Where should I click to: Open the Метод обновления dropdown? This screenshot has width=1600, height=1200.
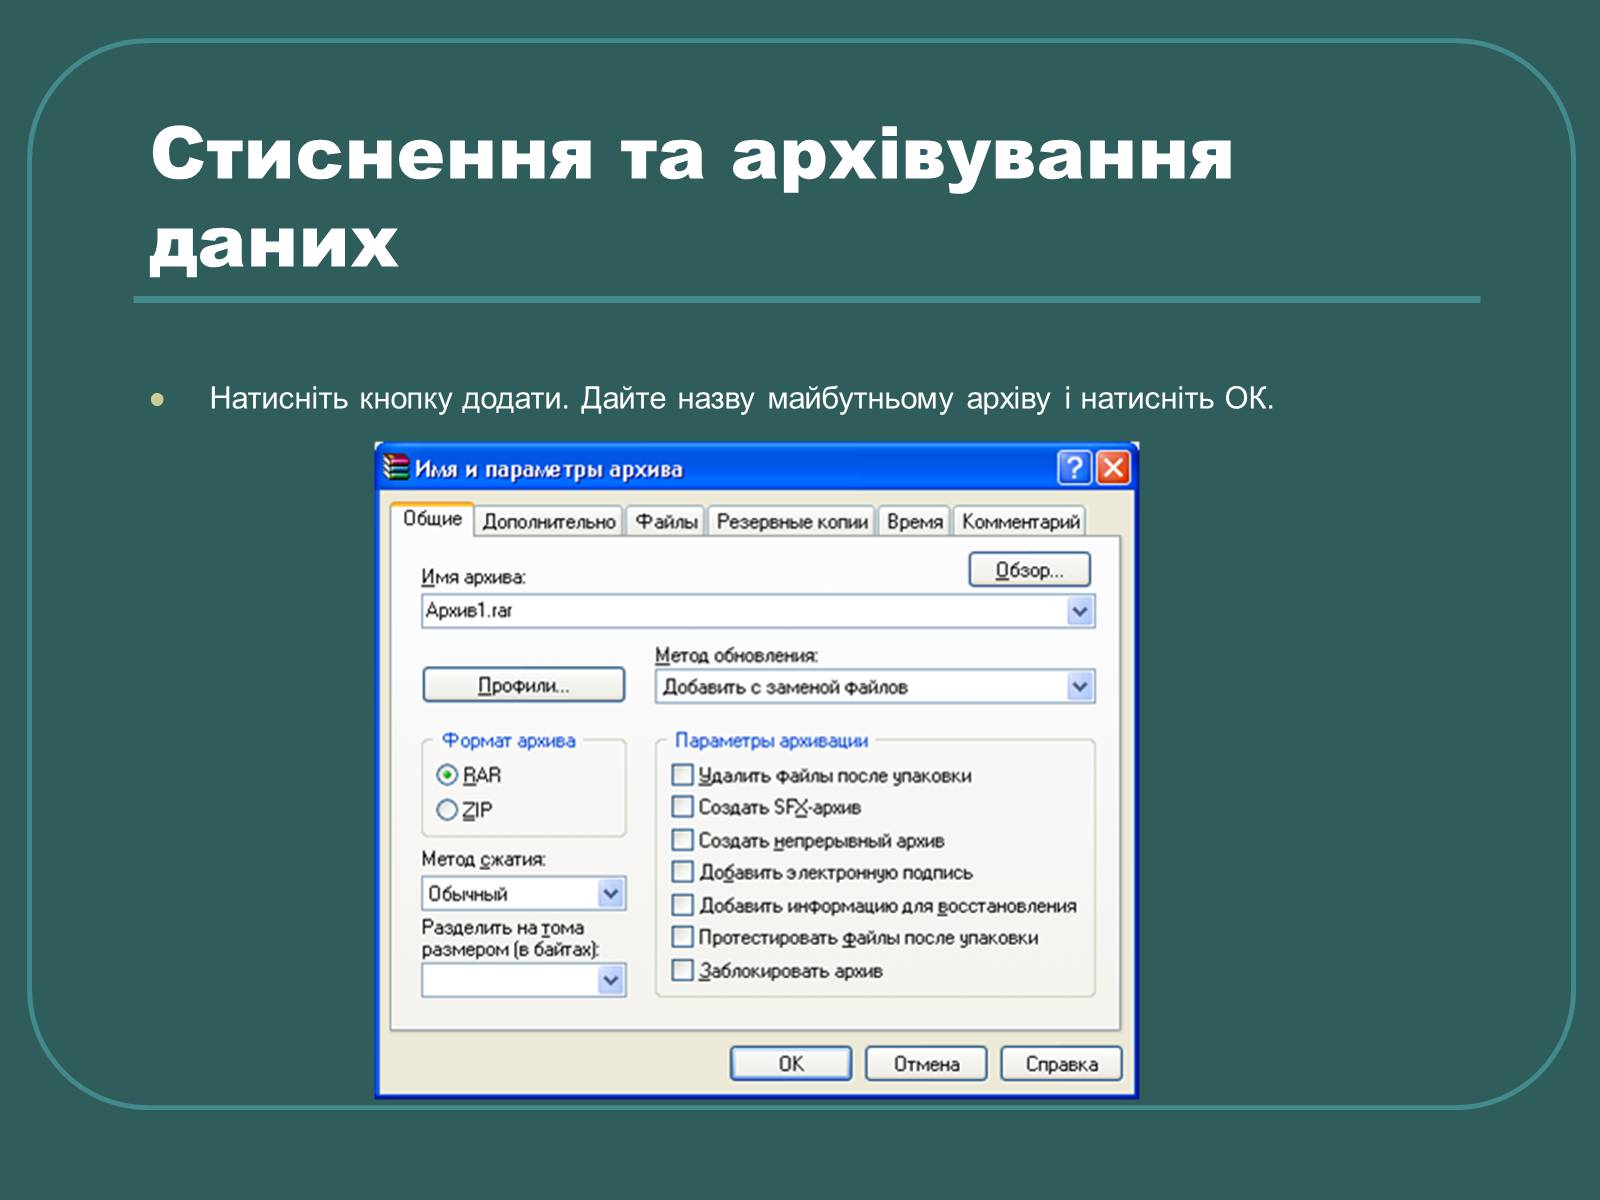pyautogui.click(x=876, y=687)
